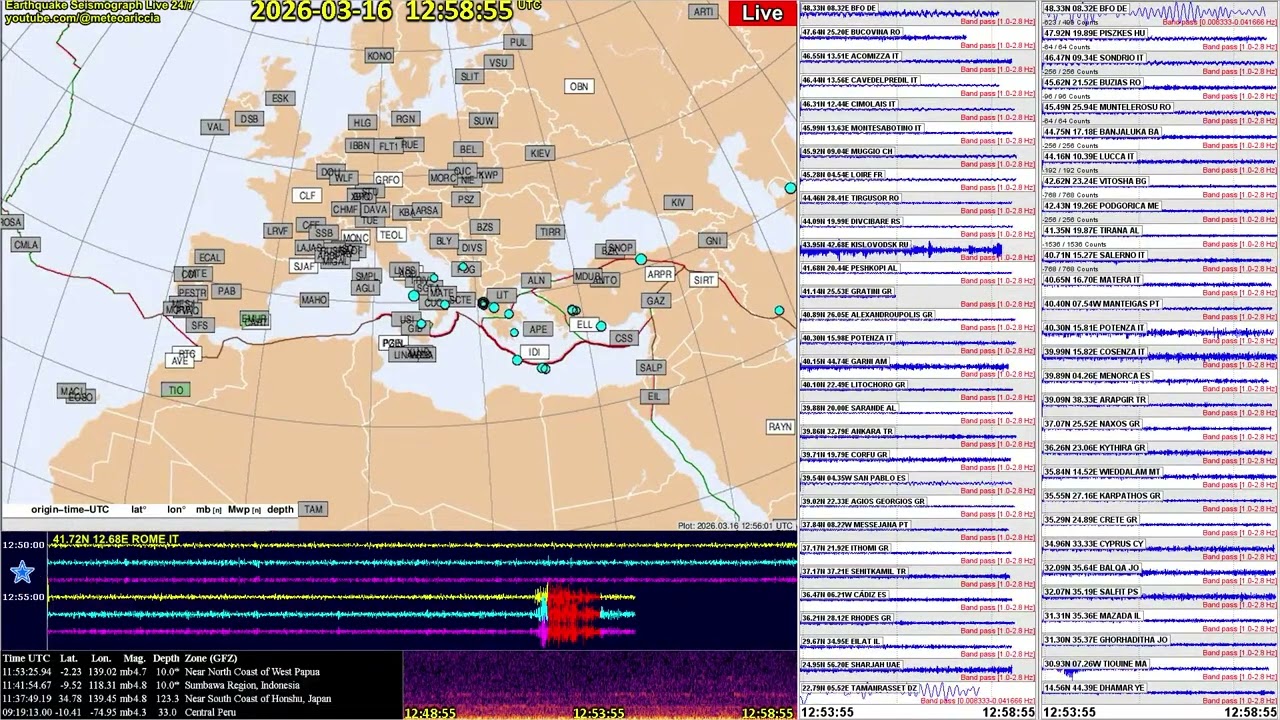Click the Zone (GFZ) column header

210,658
